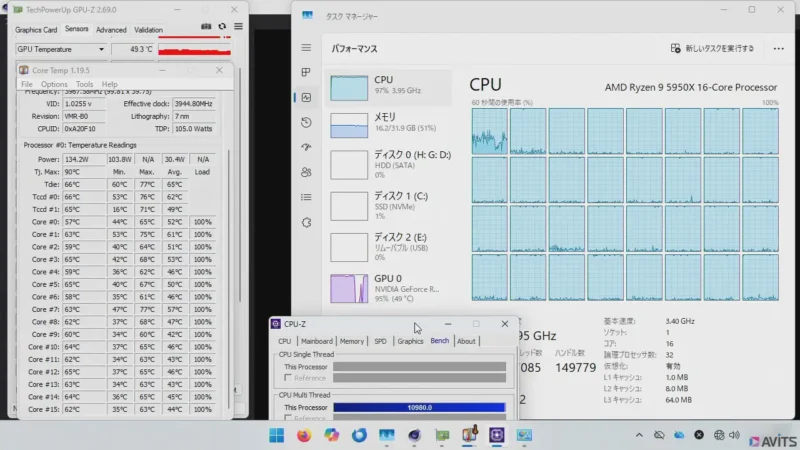Expand the GPU Temperature sensor dropdown
800x450 pixels.
click(x=101, y=48)
